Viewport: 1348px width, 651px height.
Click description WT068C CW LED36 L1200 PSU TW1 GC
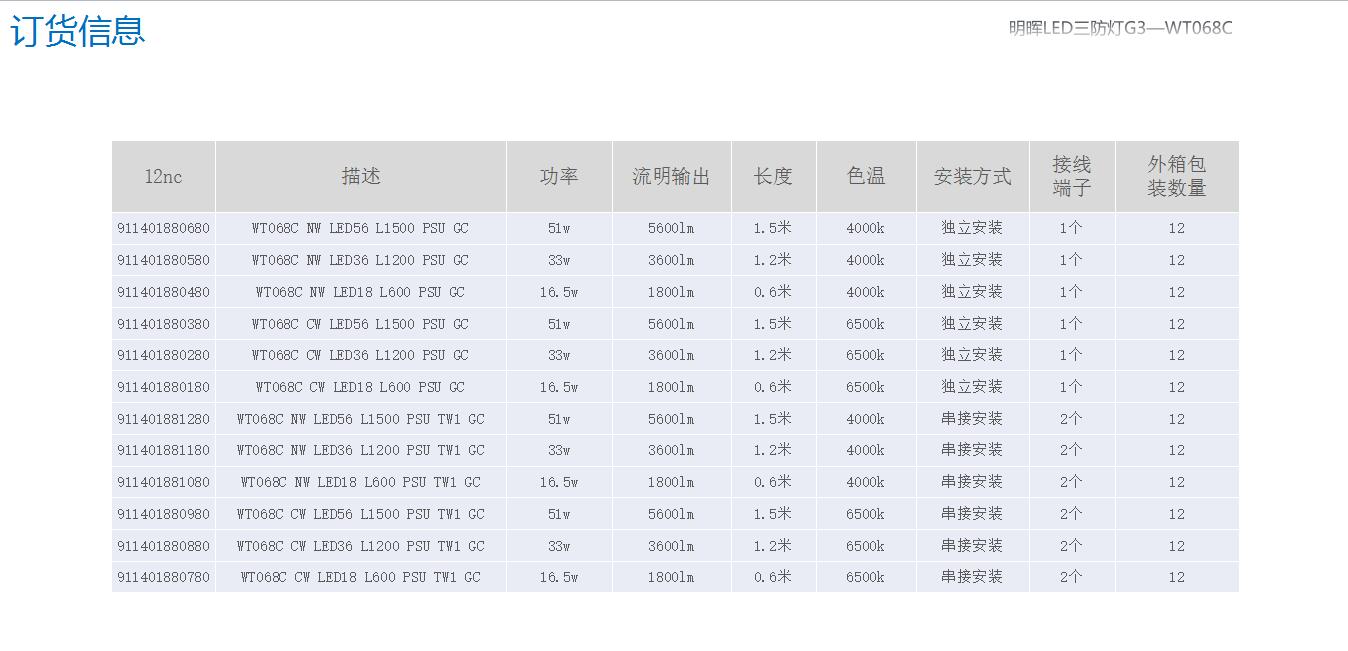point(360,547)
